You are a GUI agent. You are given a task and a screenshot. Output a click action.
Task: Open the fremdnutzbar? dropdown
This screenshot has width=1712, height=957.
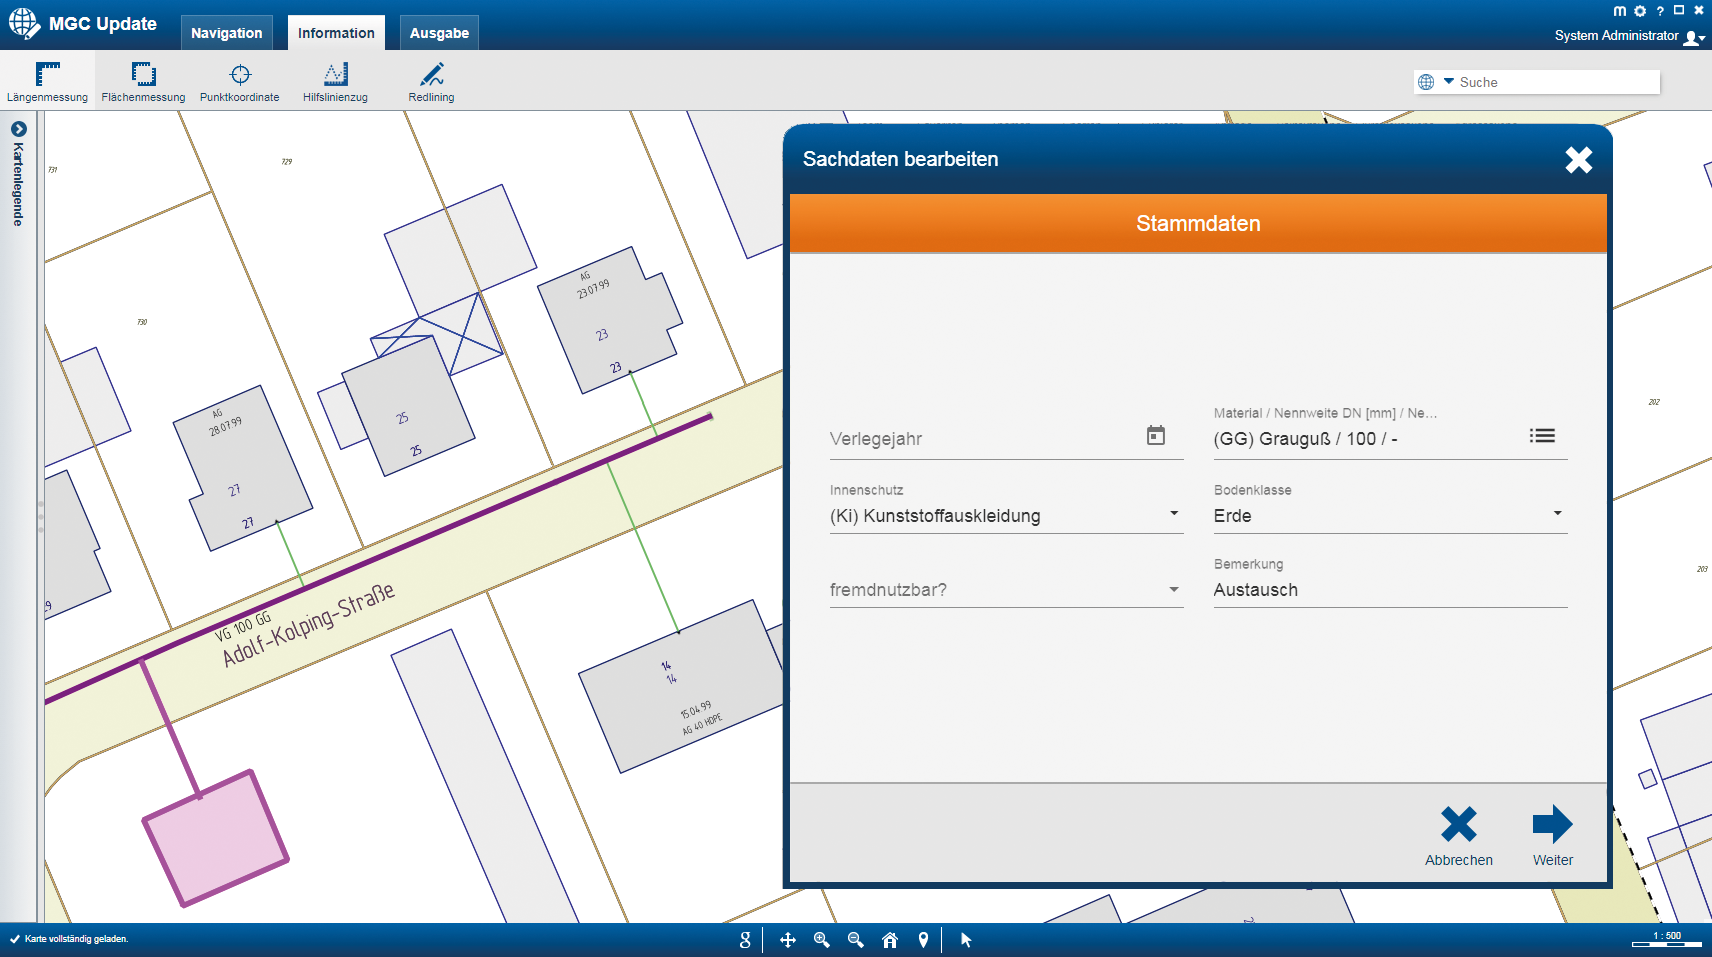1174,590
